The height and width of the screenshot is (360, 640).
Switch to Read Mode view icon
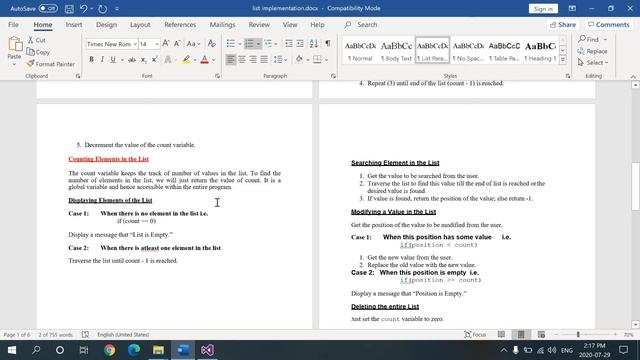501,335
